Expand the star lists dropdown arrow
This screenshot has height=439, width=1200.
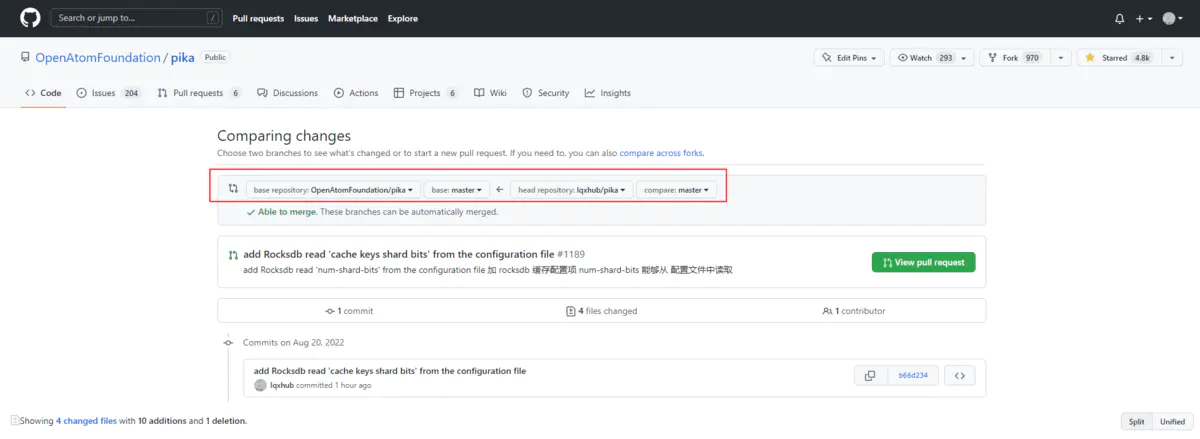pyautogui.click(x=1170, y=58)
